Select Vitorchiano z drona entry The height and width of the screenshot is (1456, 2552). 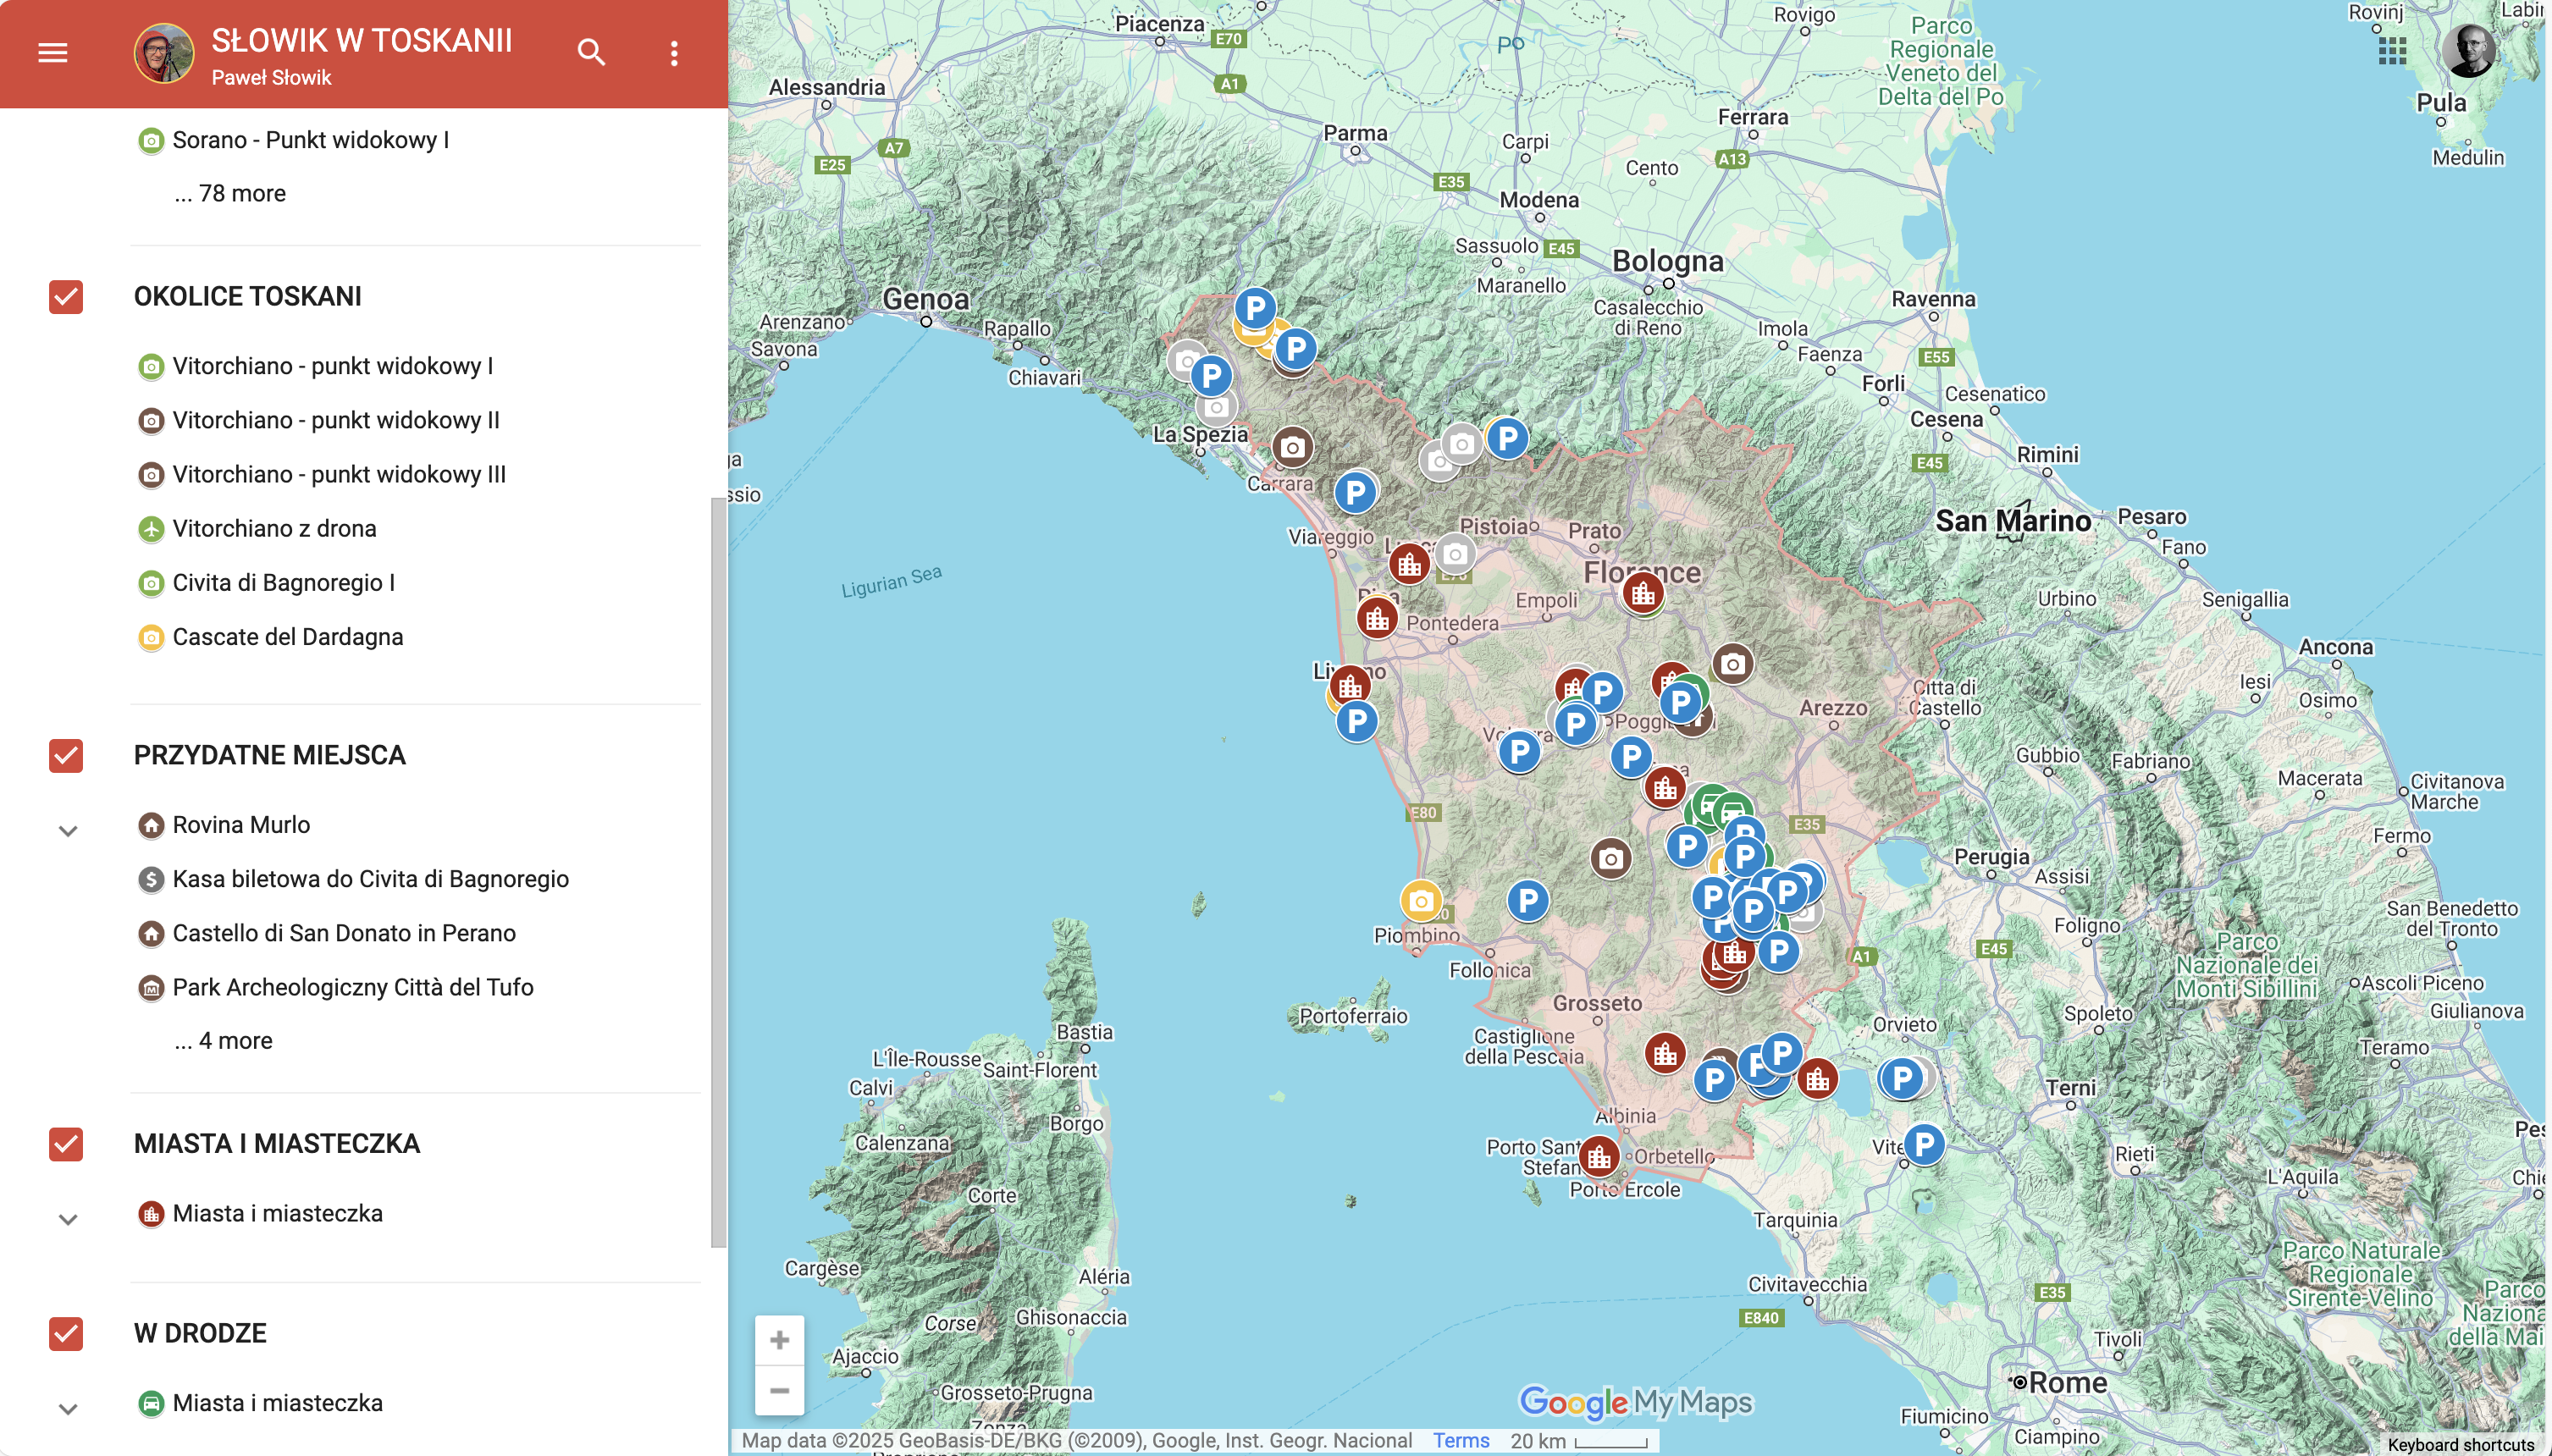[x=274, y=528]
